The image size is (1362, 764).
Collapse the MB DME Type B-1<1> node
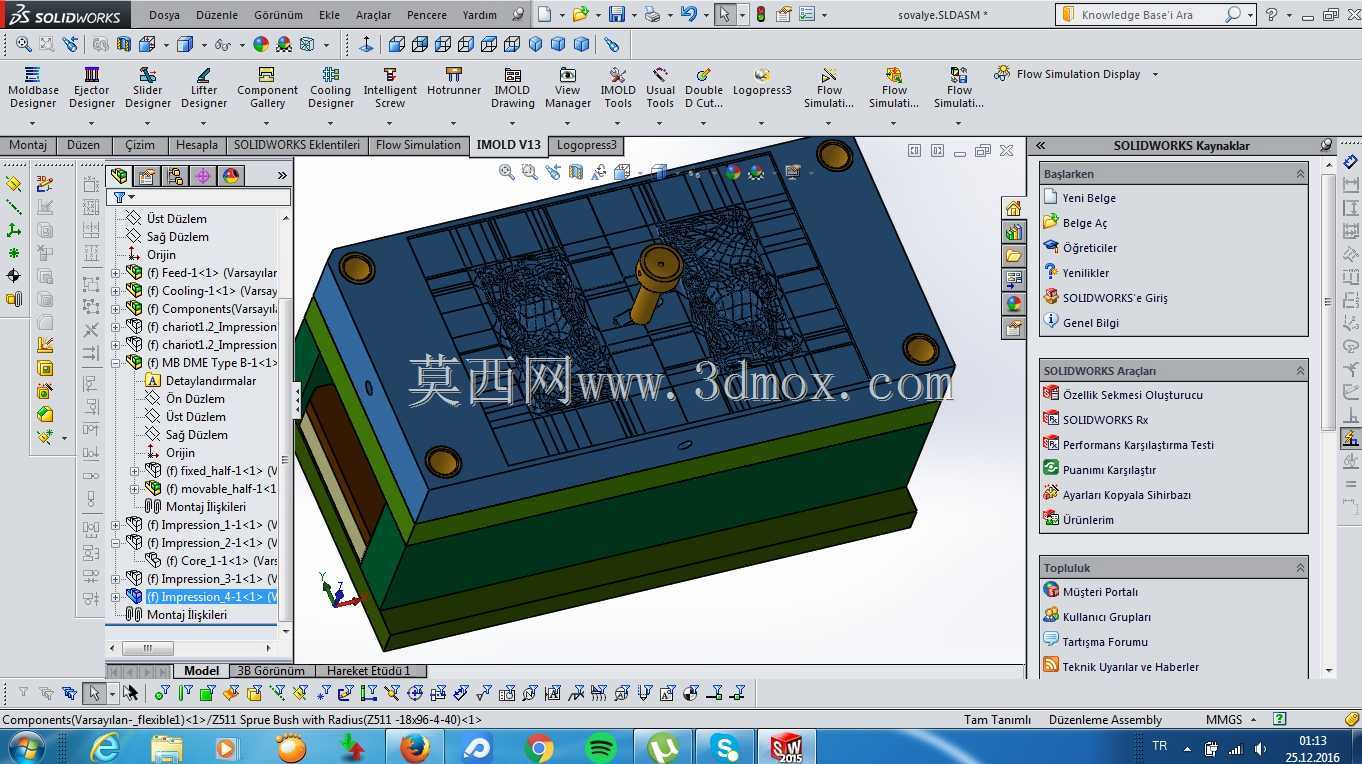click(x=115, y=363)
